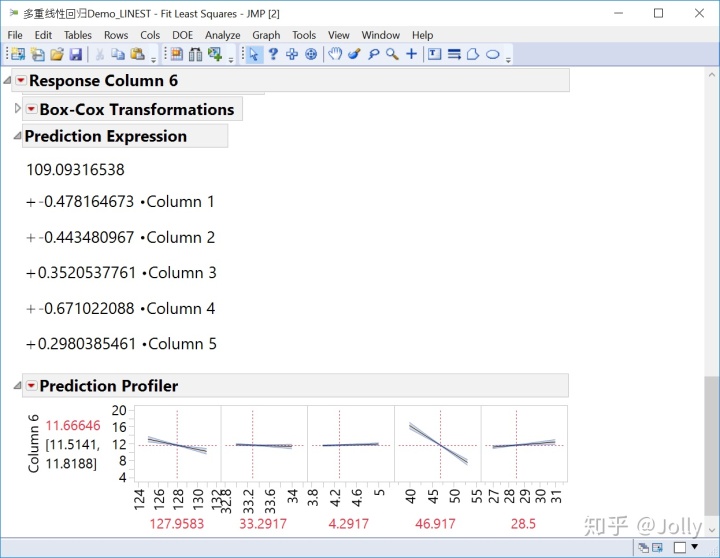This screenshot has height=558, width=720.
Task: Open the Window menu
Action: (380, 35)
